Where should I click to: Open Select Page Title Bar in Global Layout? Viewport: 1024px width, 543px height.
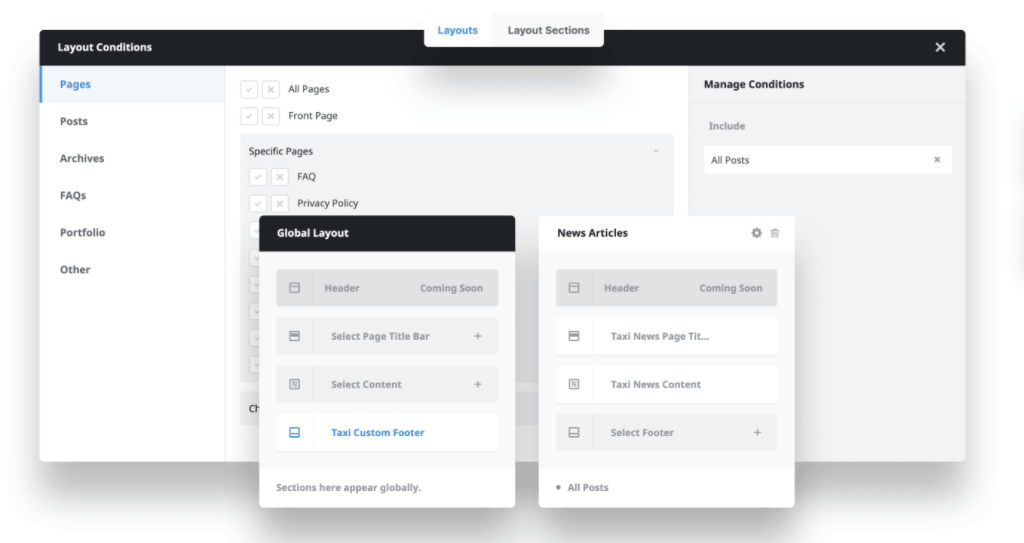click(387, 337)
